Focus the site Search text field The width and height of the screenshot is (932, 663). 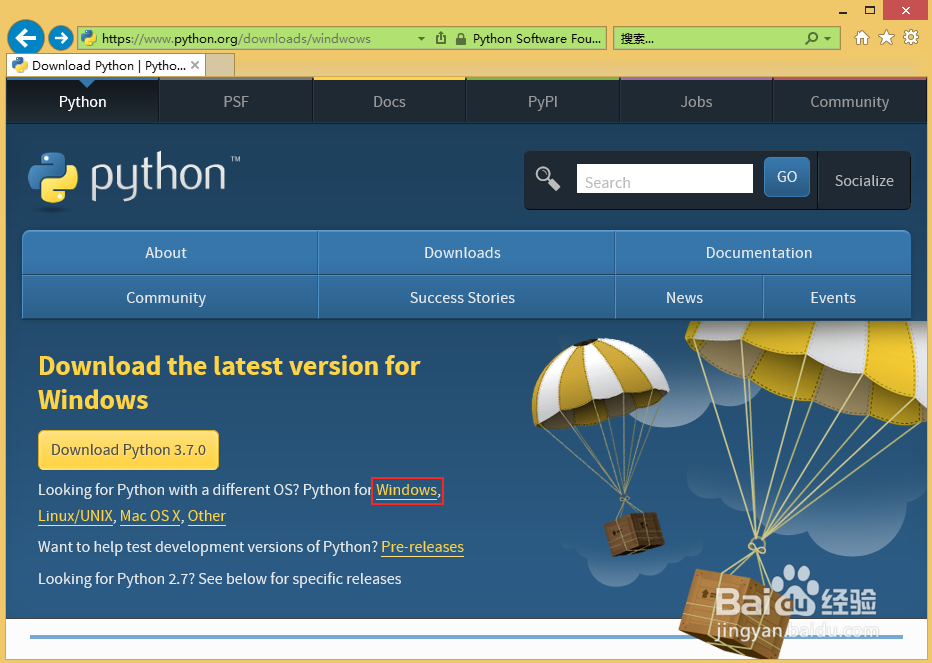[x=665, y=178]
